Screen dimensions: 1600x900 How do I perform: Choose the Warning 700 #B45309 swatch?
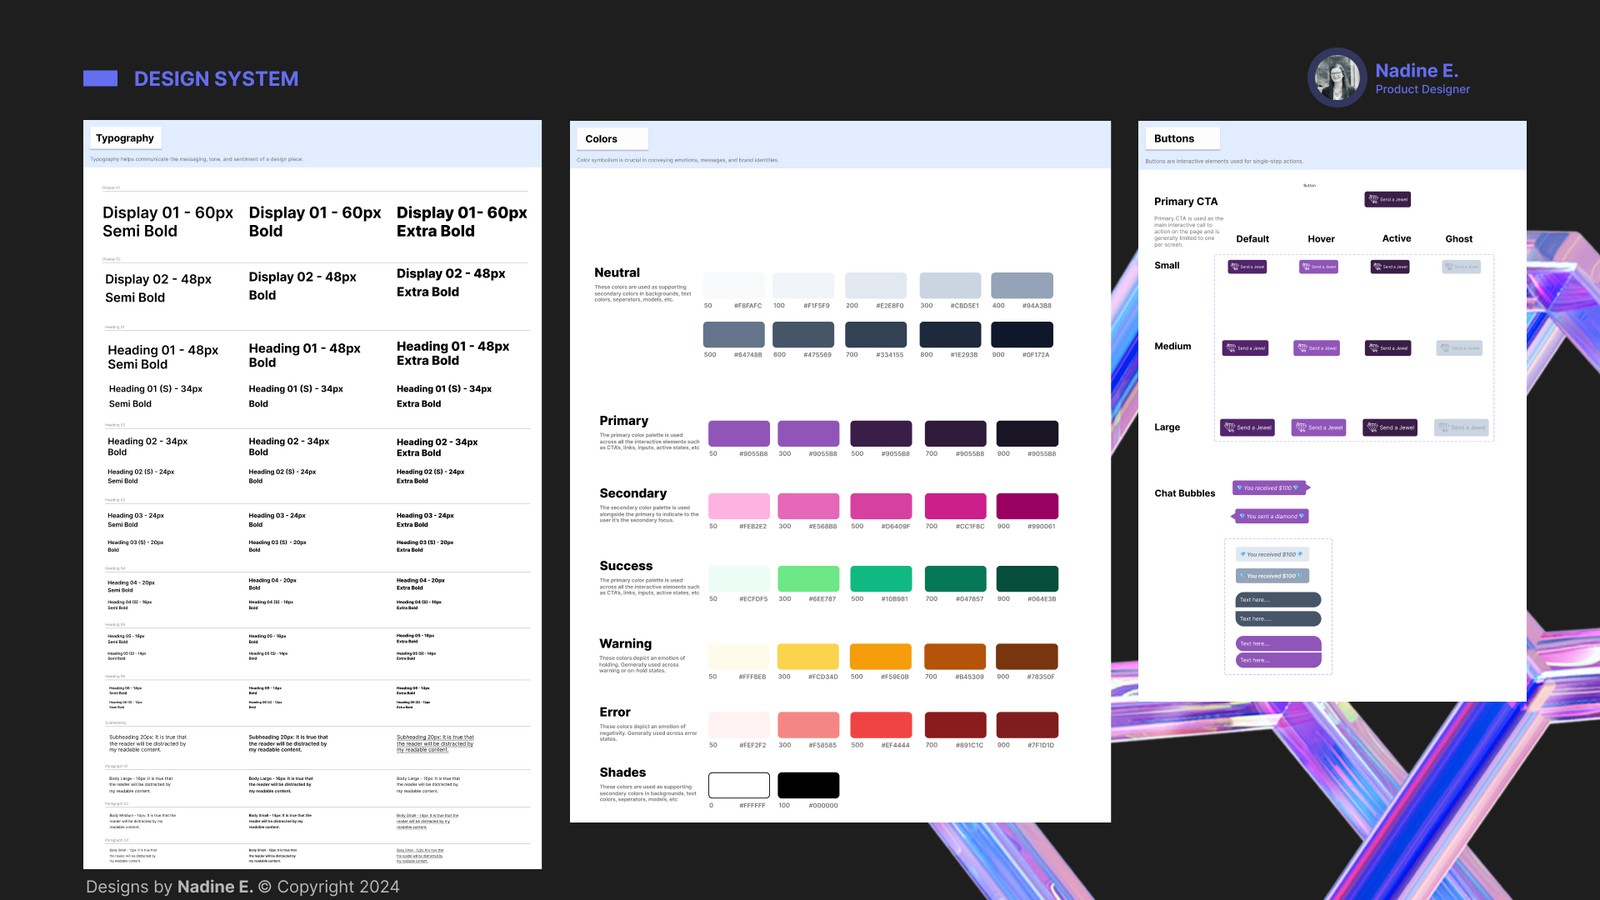(x=955, y=656)
